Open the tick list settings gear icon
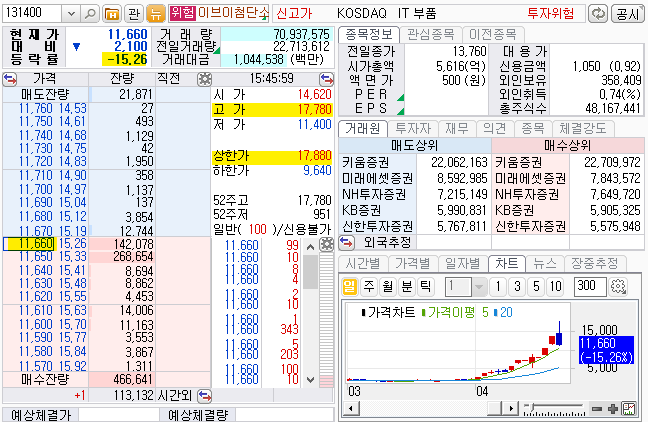648x422 pixels. pos(326,245)
